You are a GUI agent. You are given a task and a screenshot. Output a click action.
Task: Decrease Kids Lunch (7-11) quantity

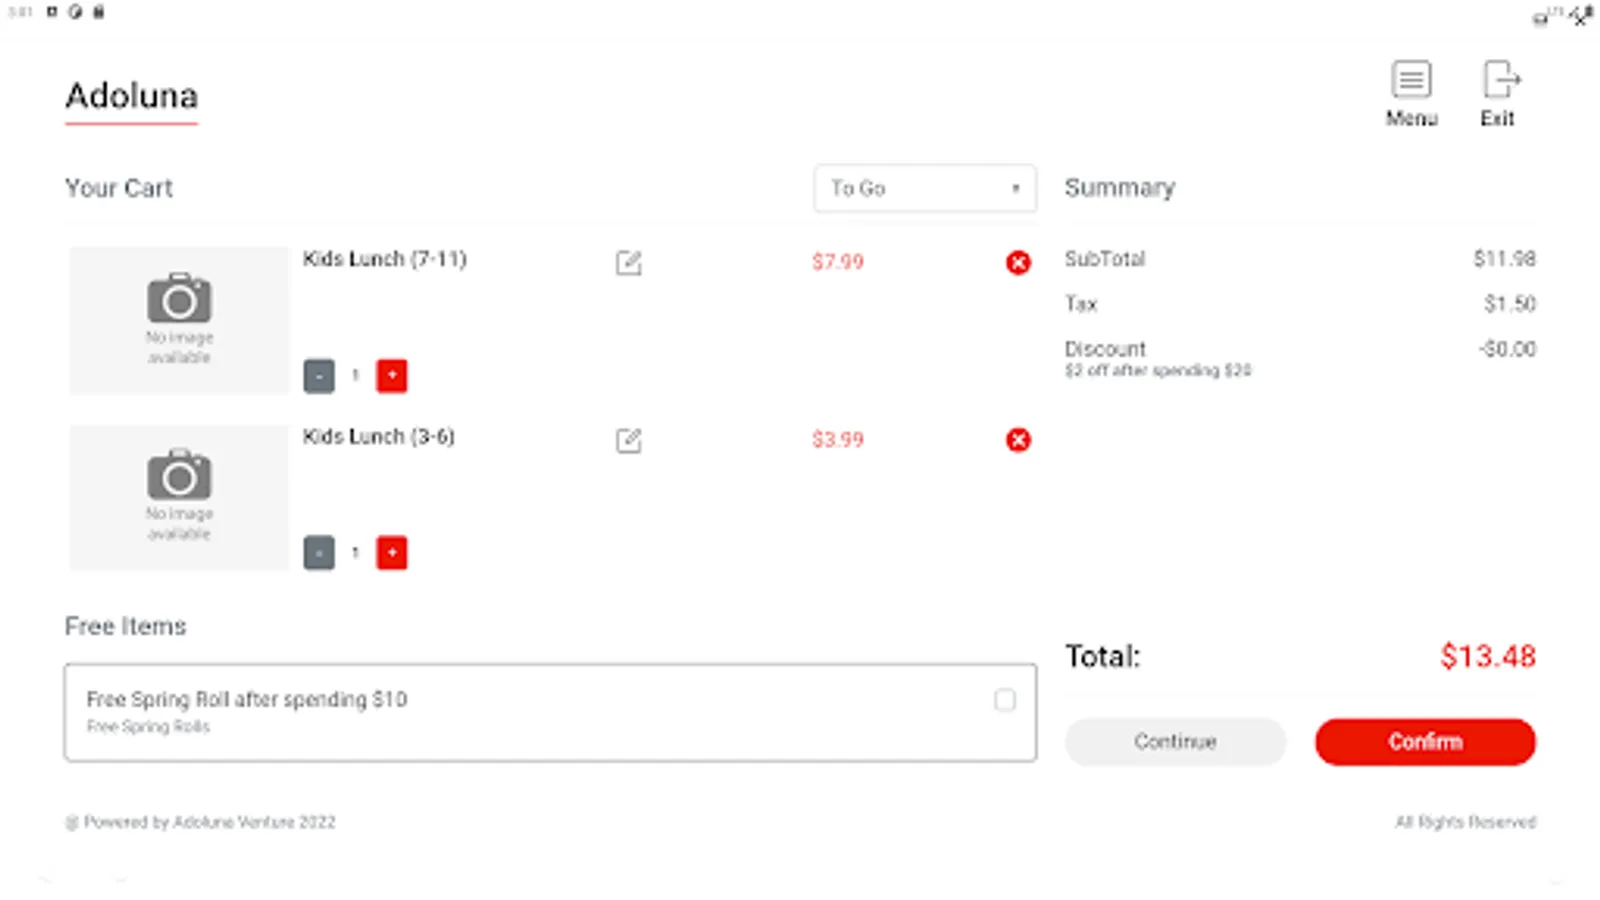click(x=319, y=376)
